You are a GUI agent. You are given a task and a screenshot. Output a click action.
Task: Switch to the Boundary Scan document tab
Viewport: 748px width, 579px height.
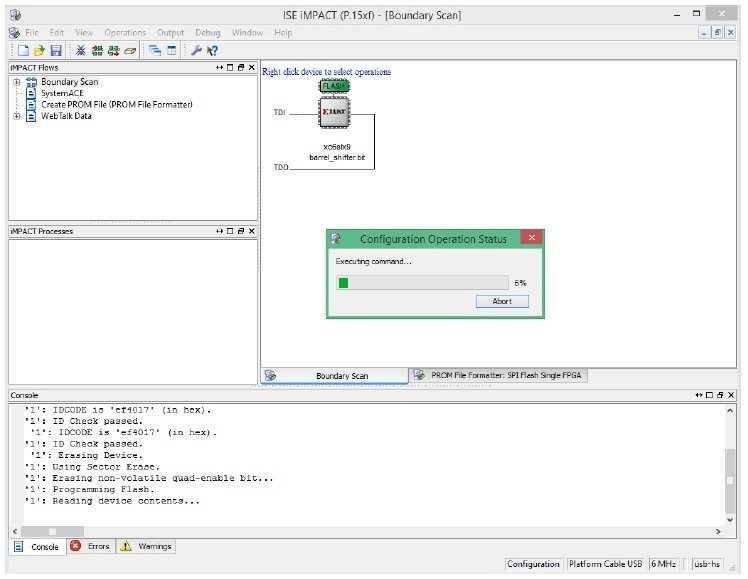pos(334,375)
